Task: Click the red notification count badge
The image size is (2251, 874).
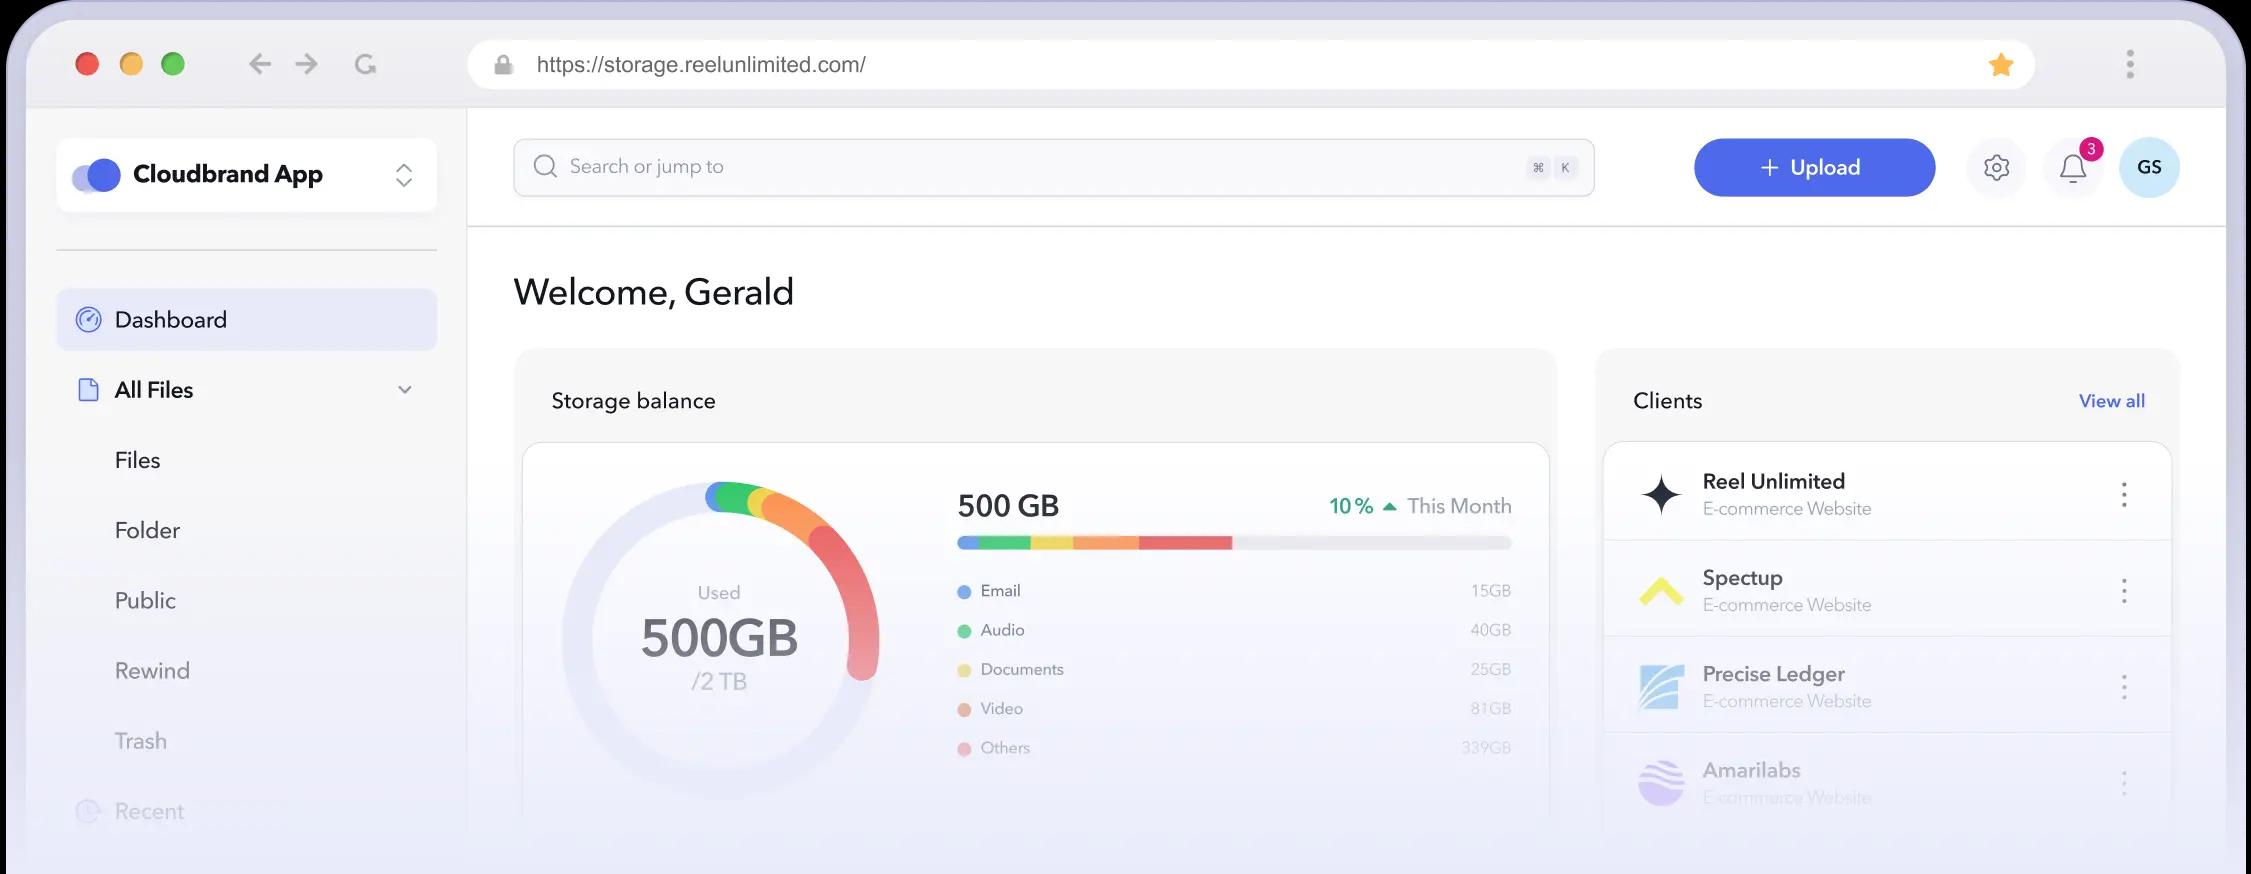Action: coord(2091,149)
